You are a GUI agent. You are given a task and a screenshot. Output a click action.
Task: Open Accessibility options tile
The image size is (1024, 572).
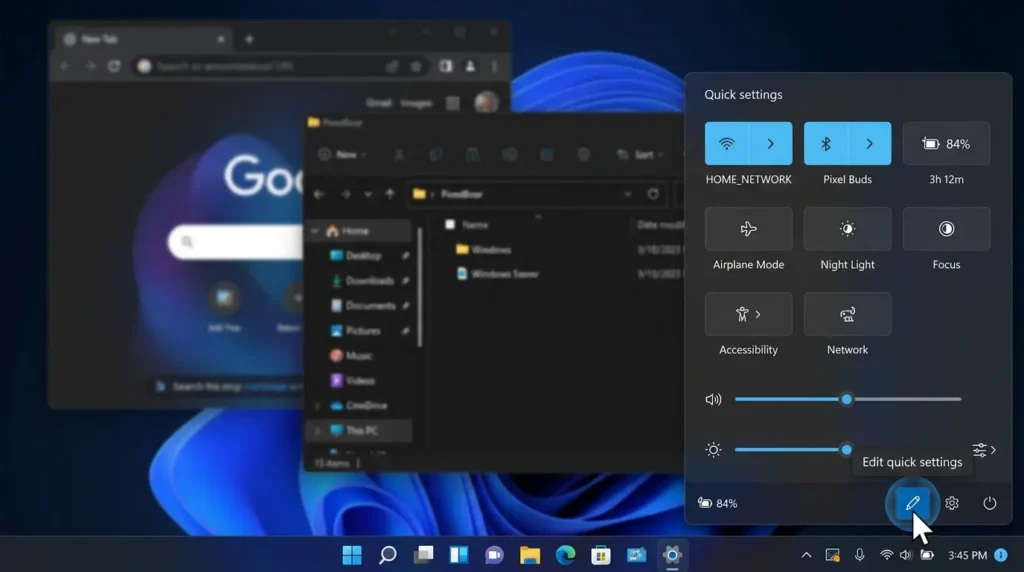748,314
